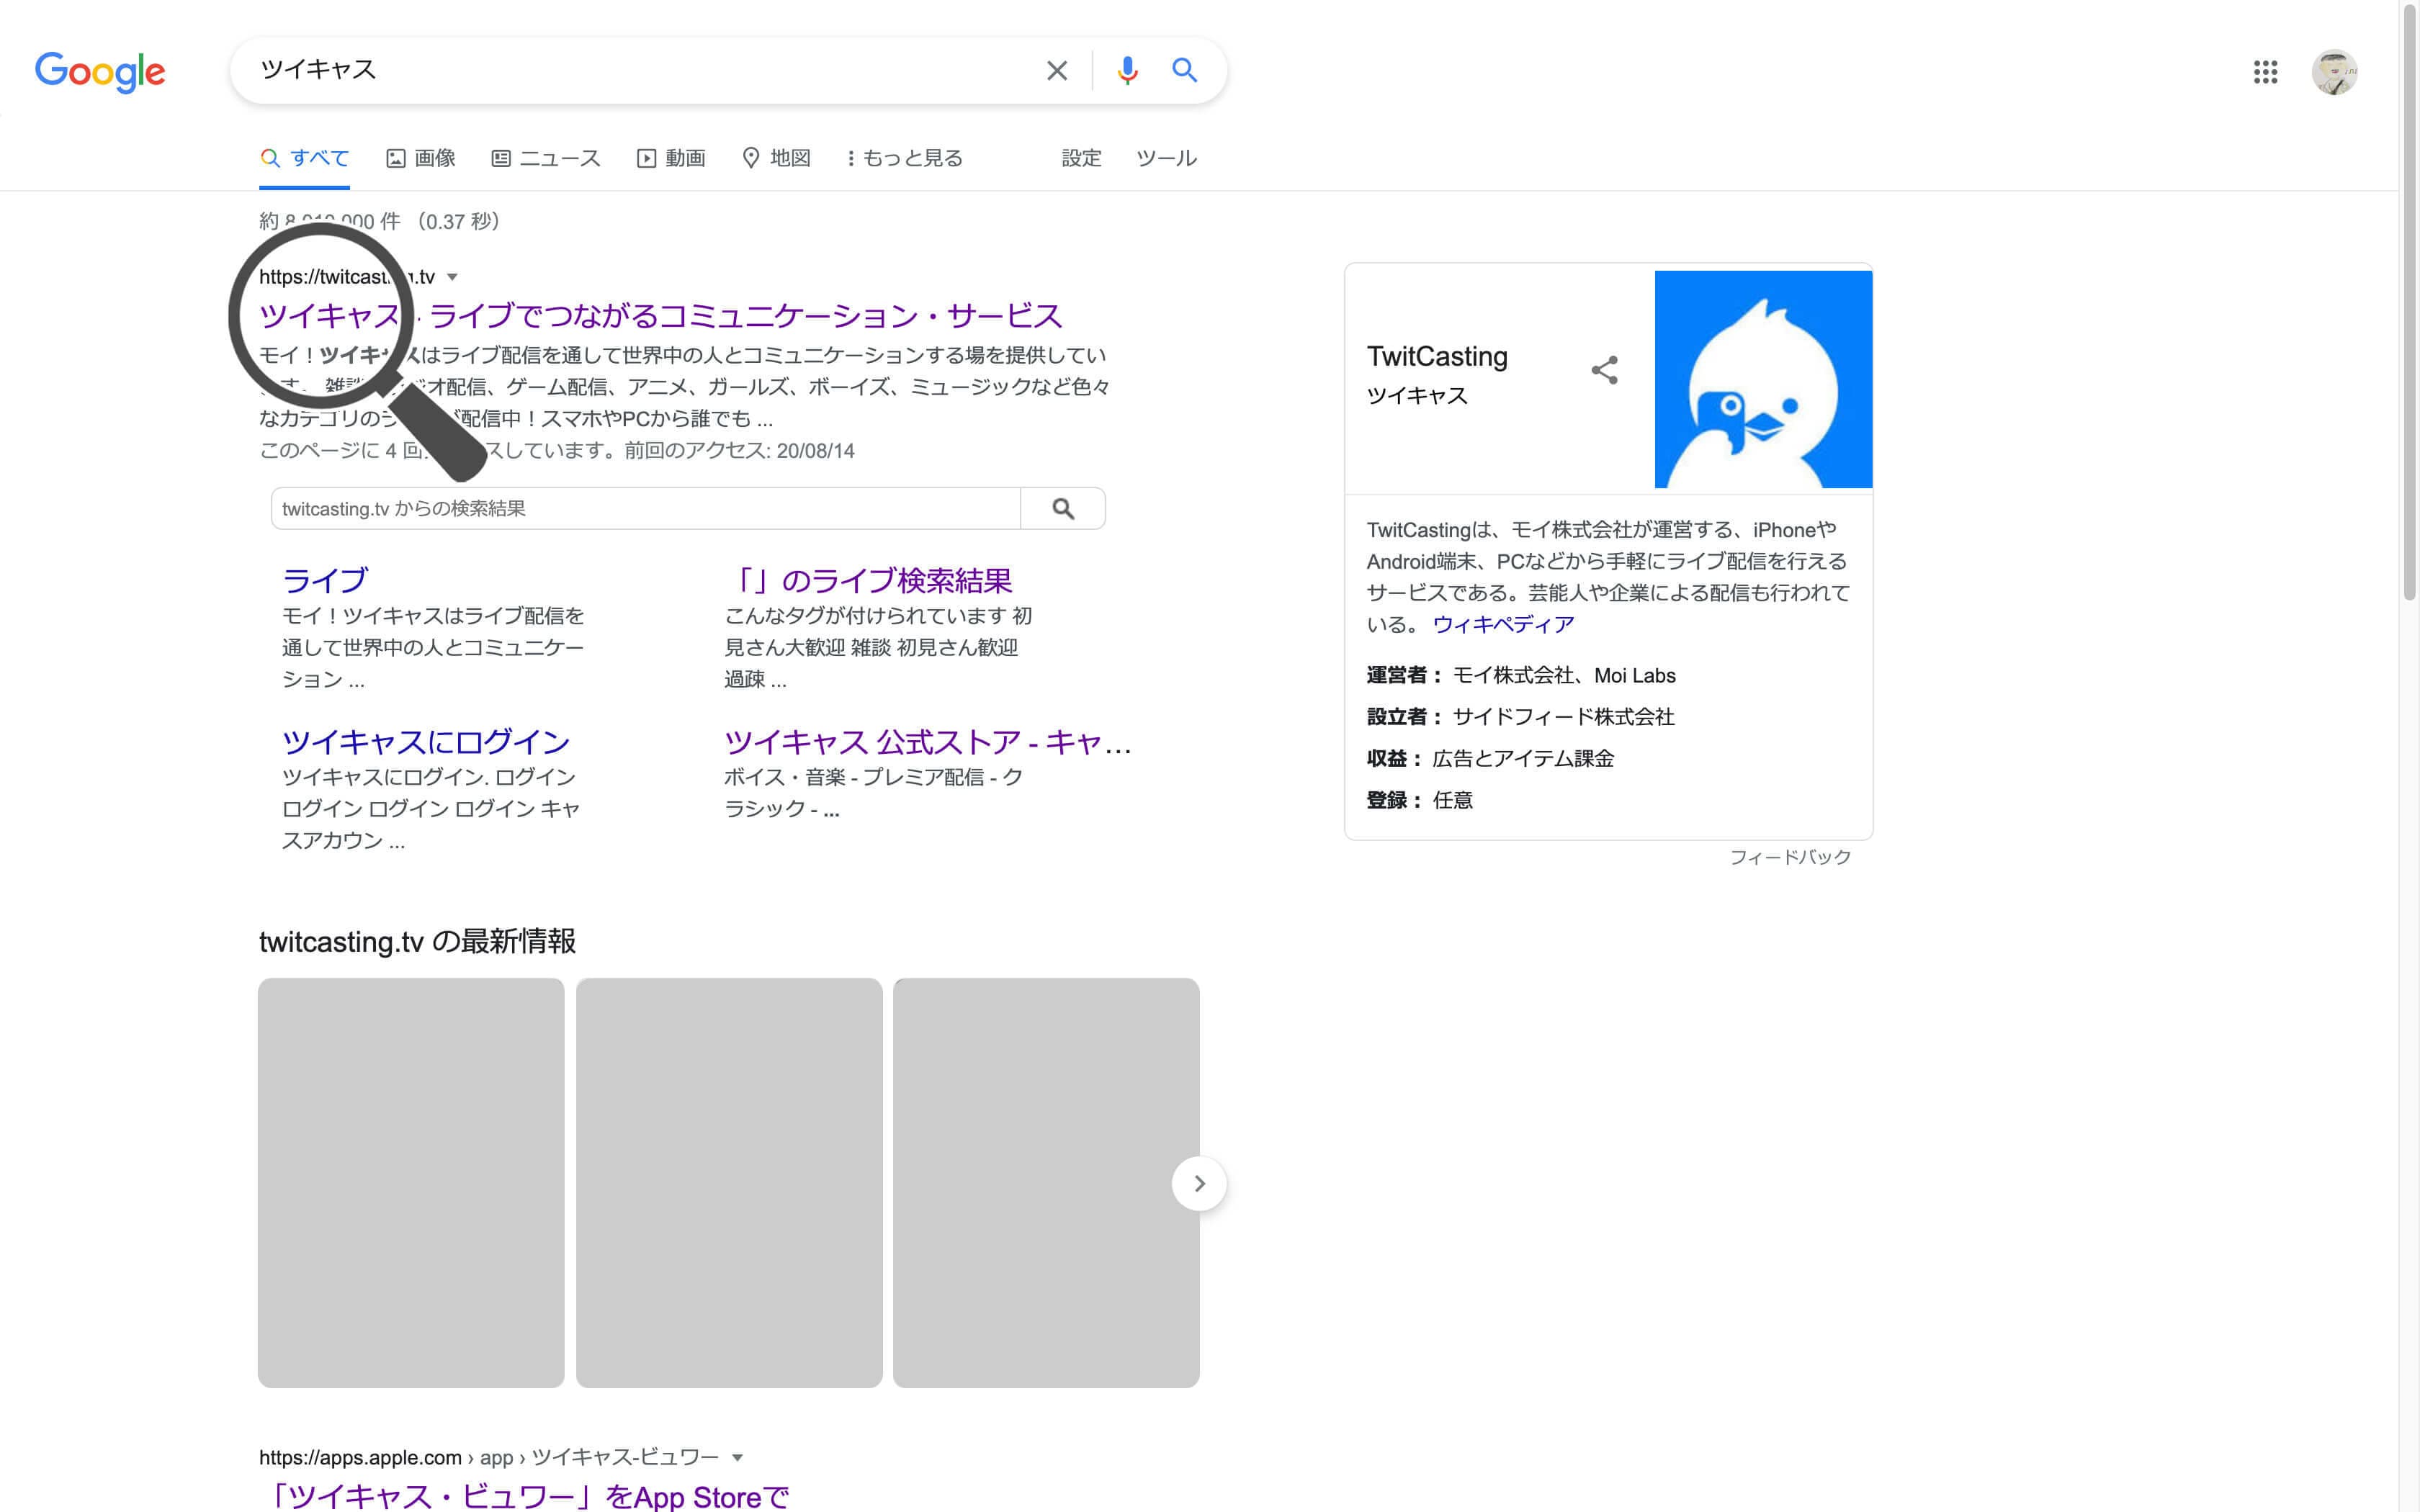
Task: Start voice search with microphone icon
Action: (x=1127, y=71)
